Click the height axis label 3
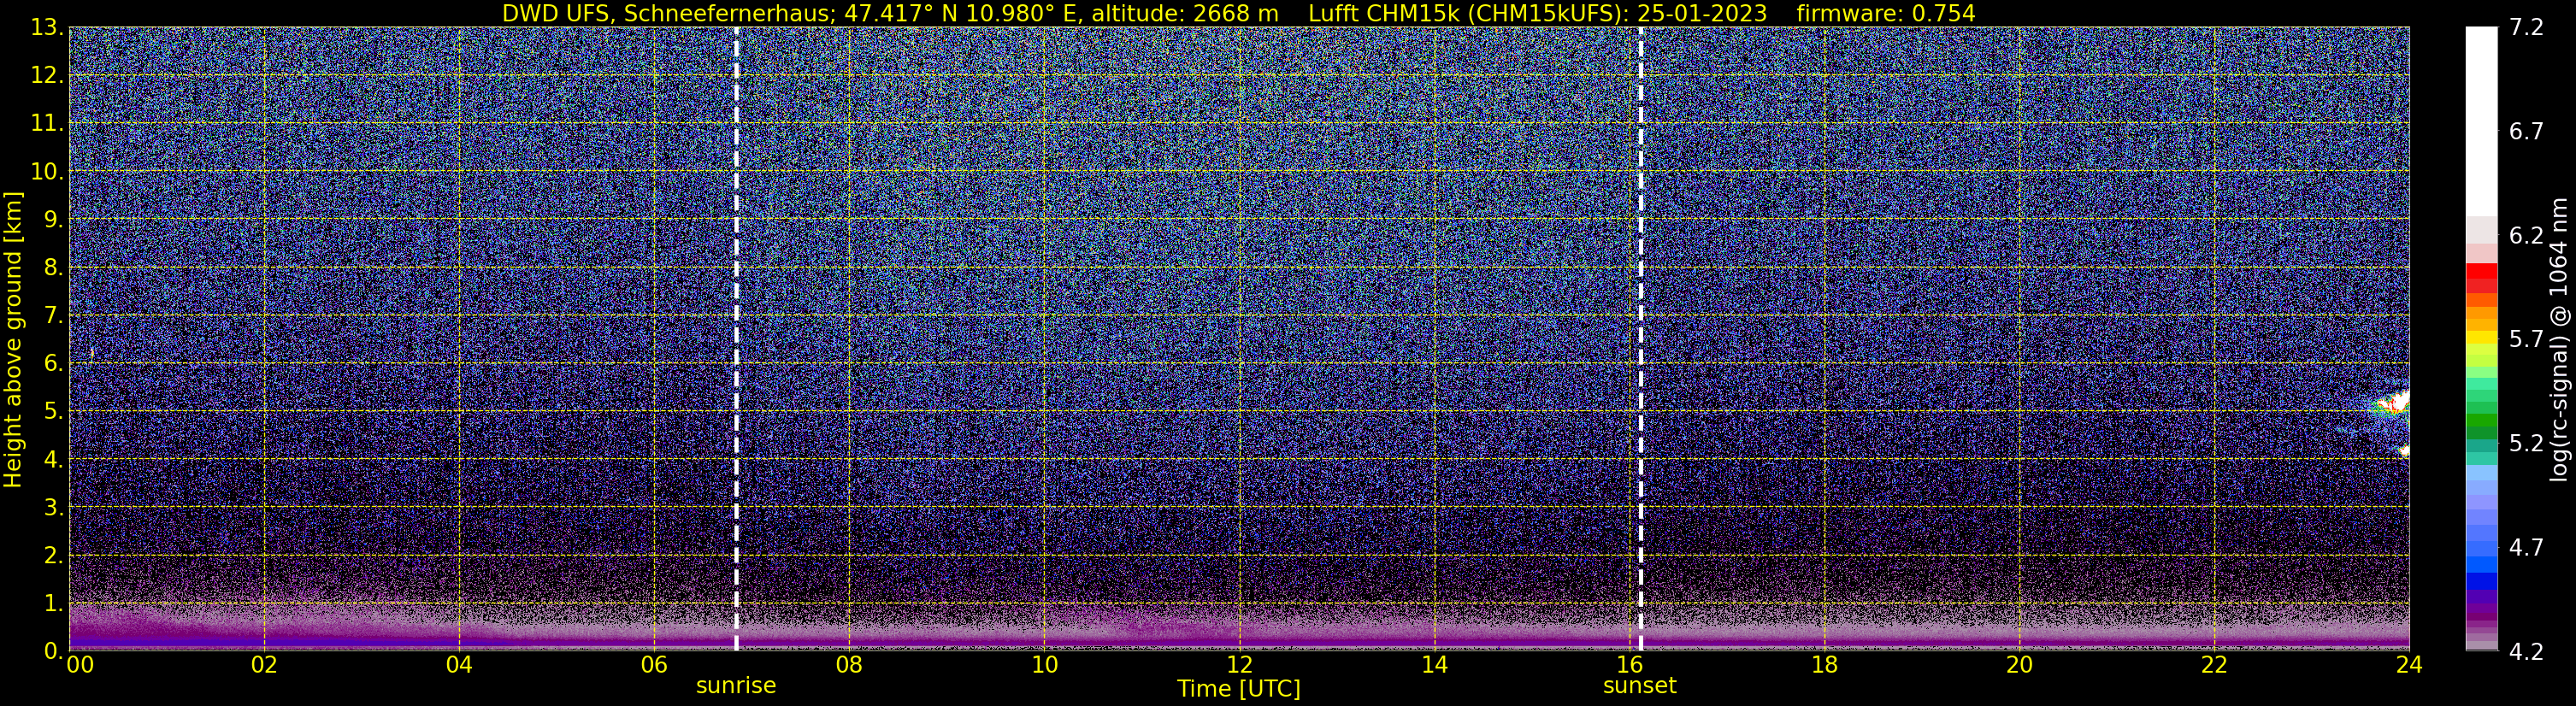The height and width of the screenshot is (706, 2576). [52, 508]
